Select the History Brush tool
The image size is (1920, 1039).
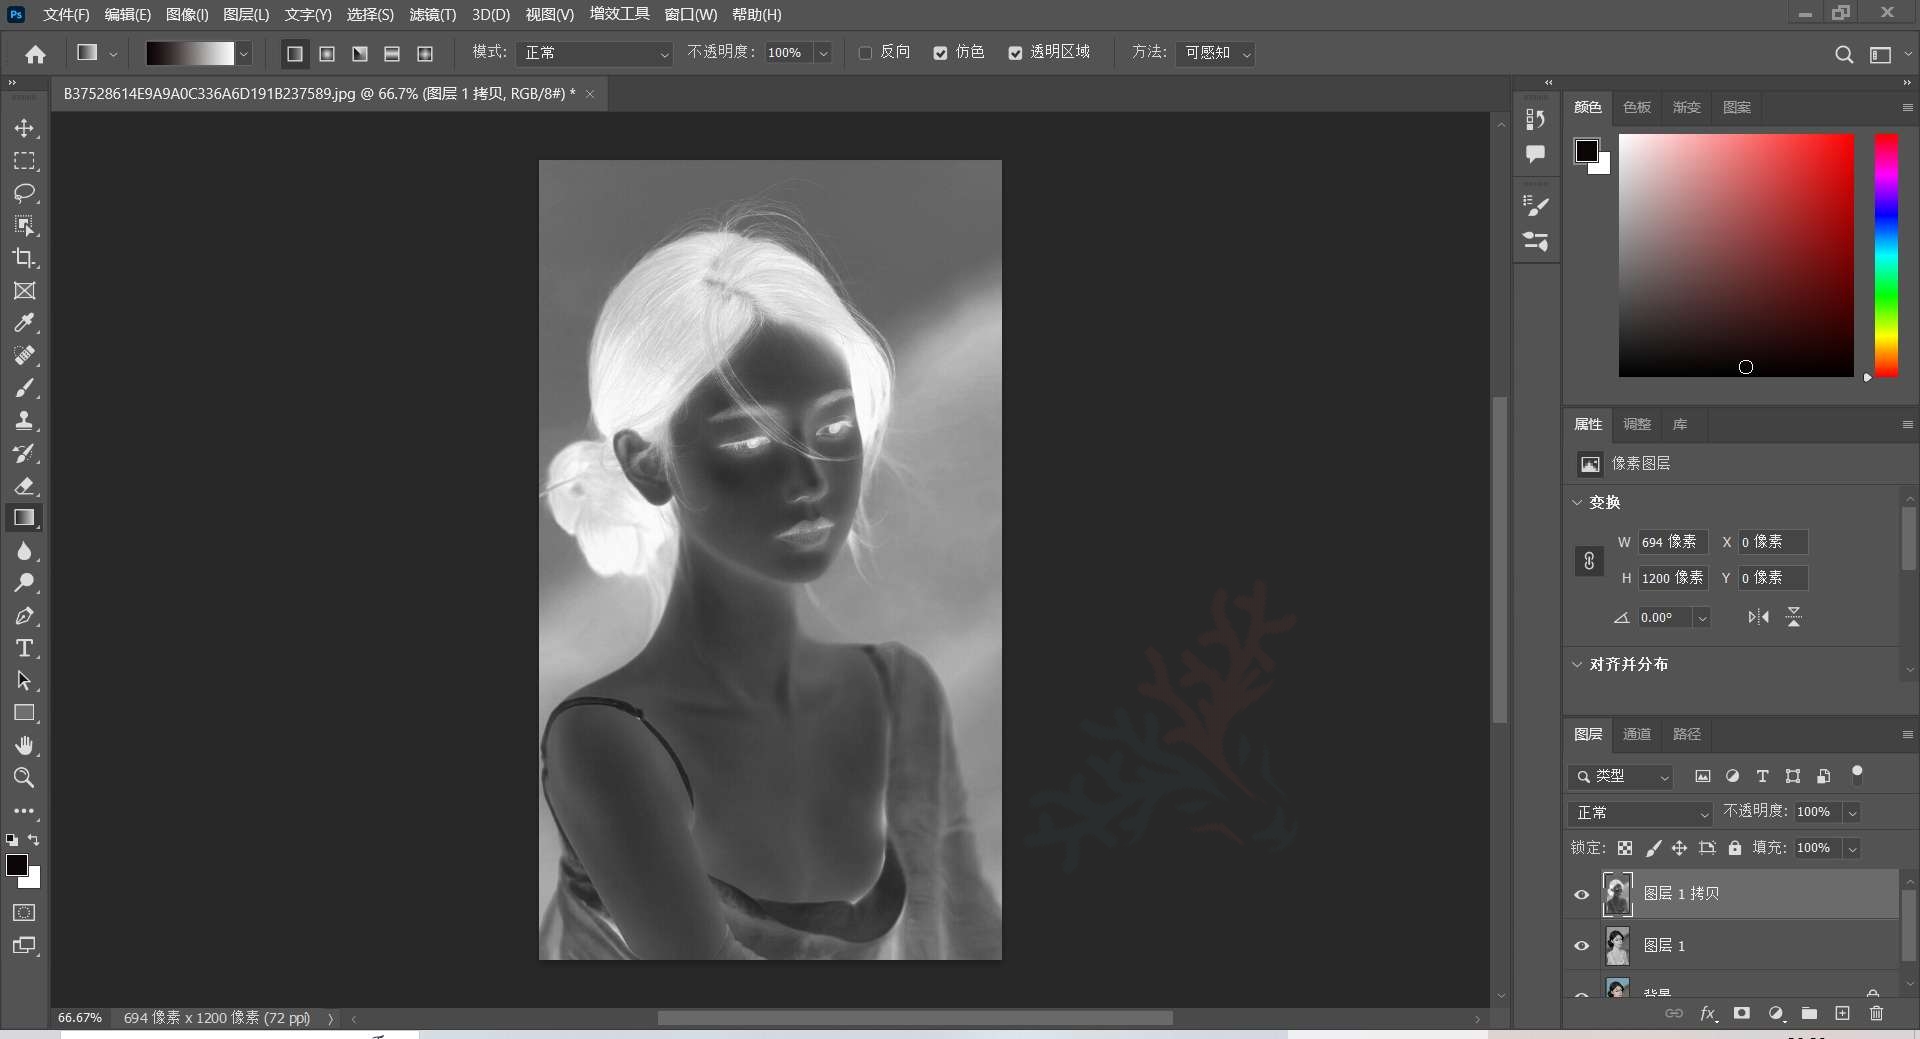24,453
